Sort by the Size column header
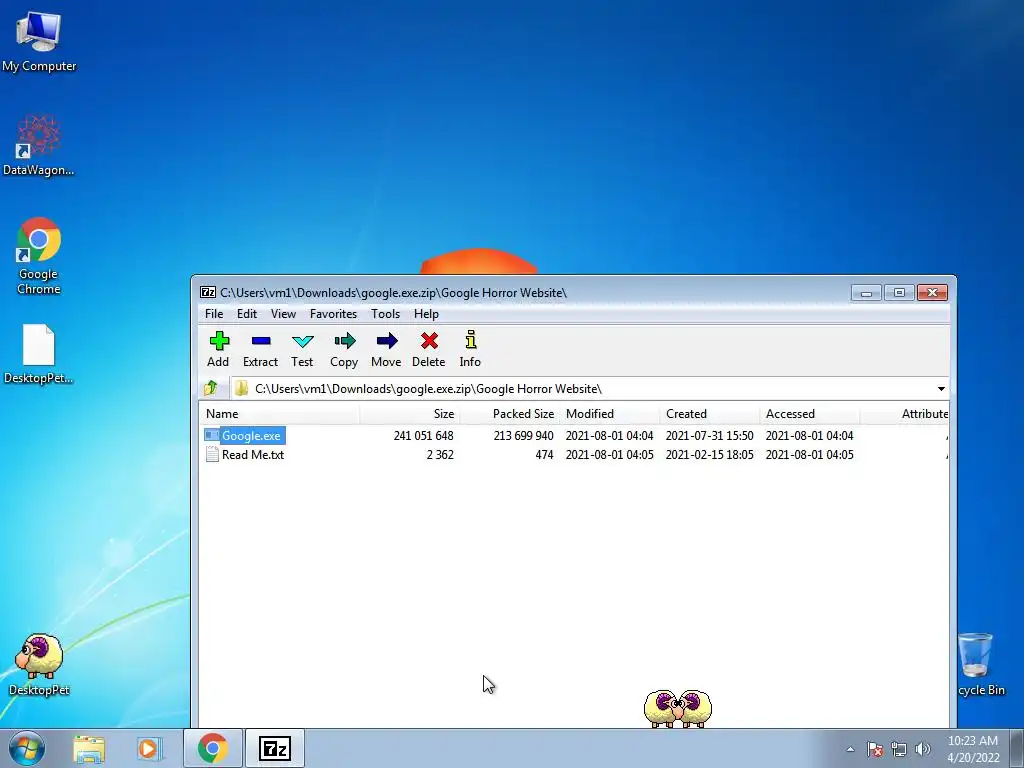 (410, 413)
